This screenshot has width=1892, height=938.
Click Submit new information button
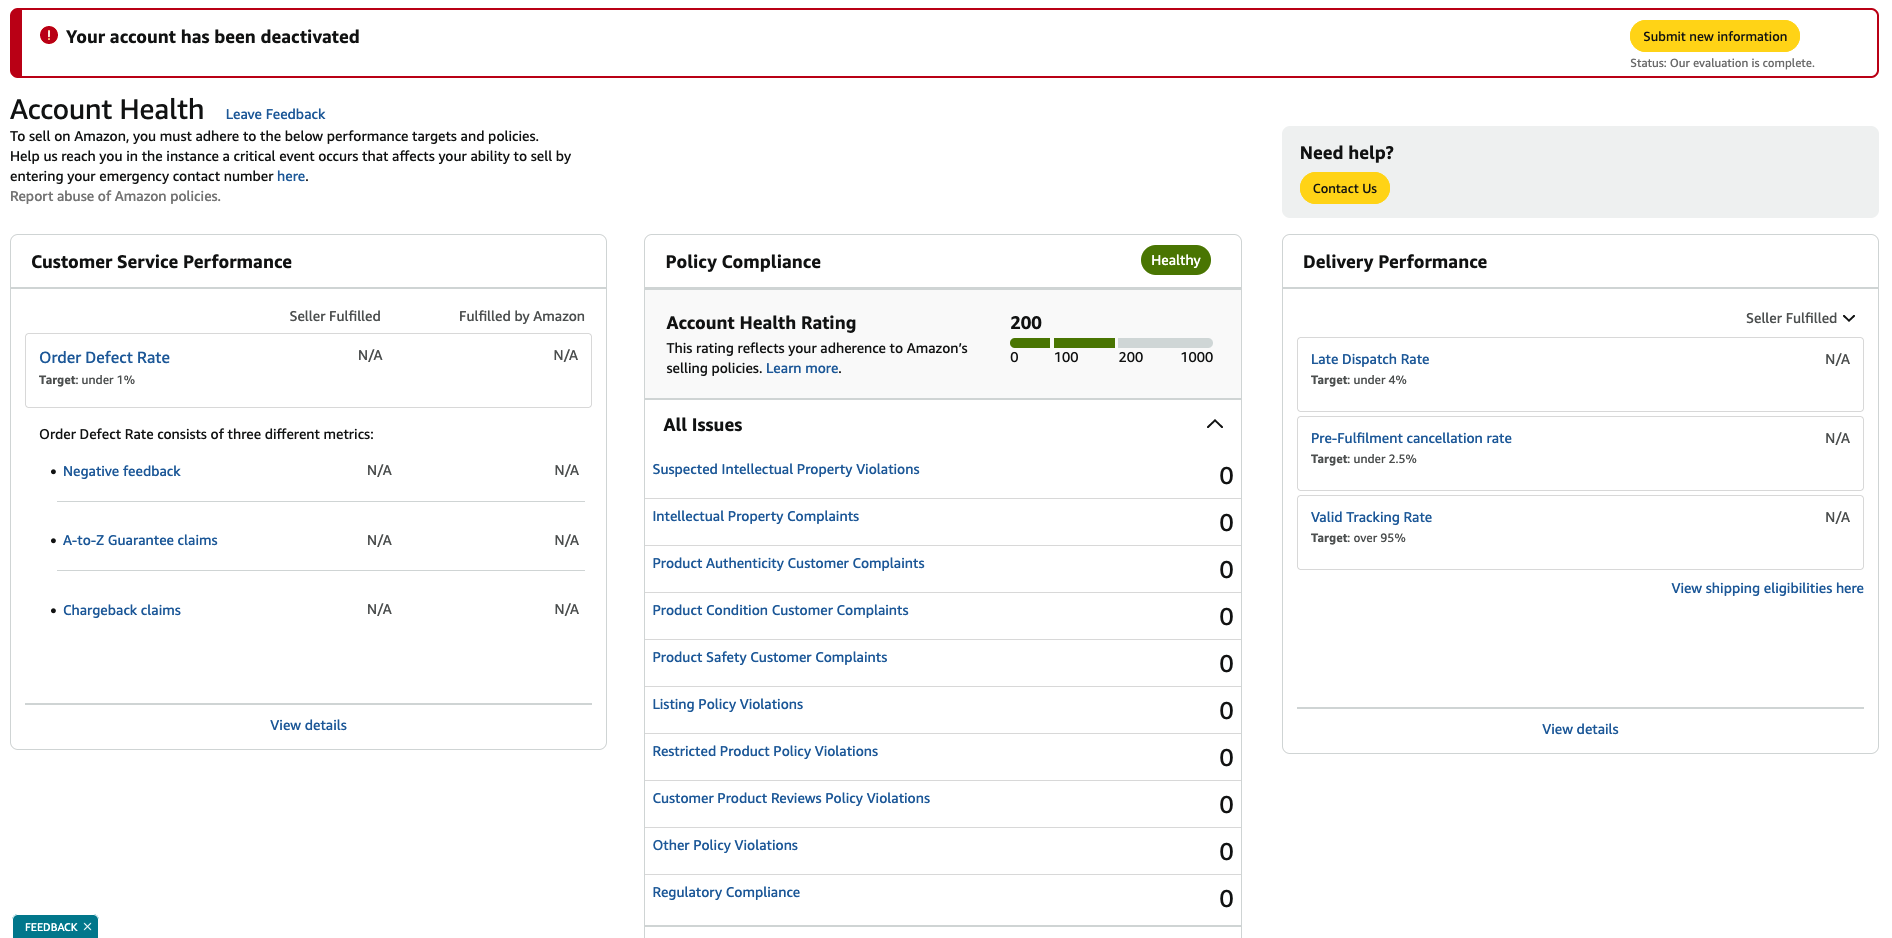(1714, 36)
